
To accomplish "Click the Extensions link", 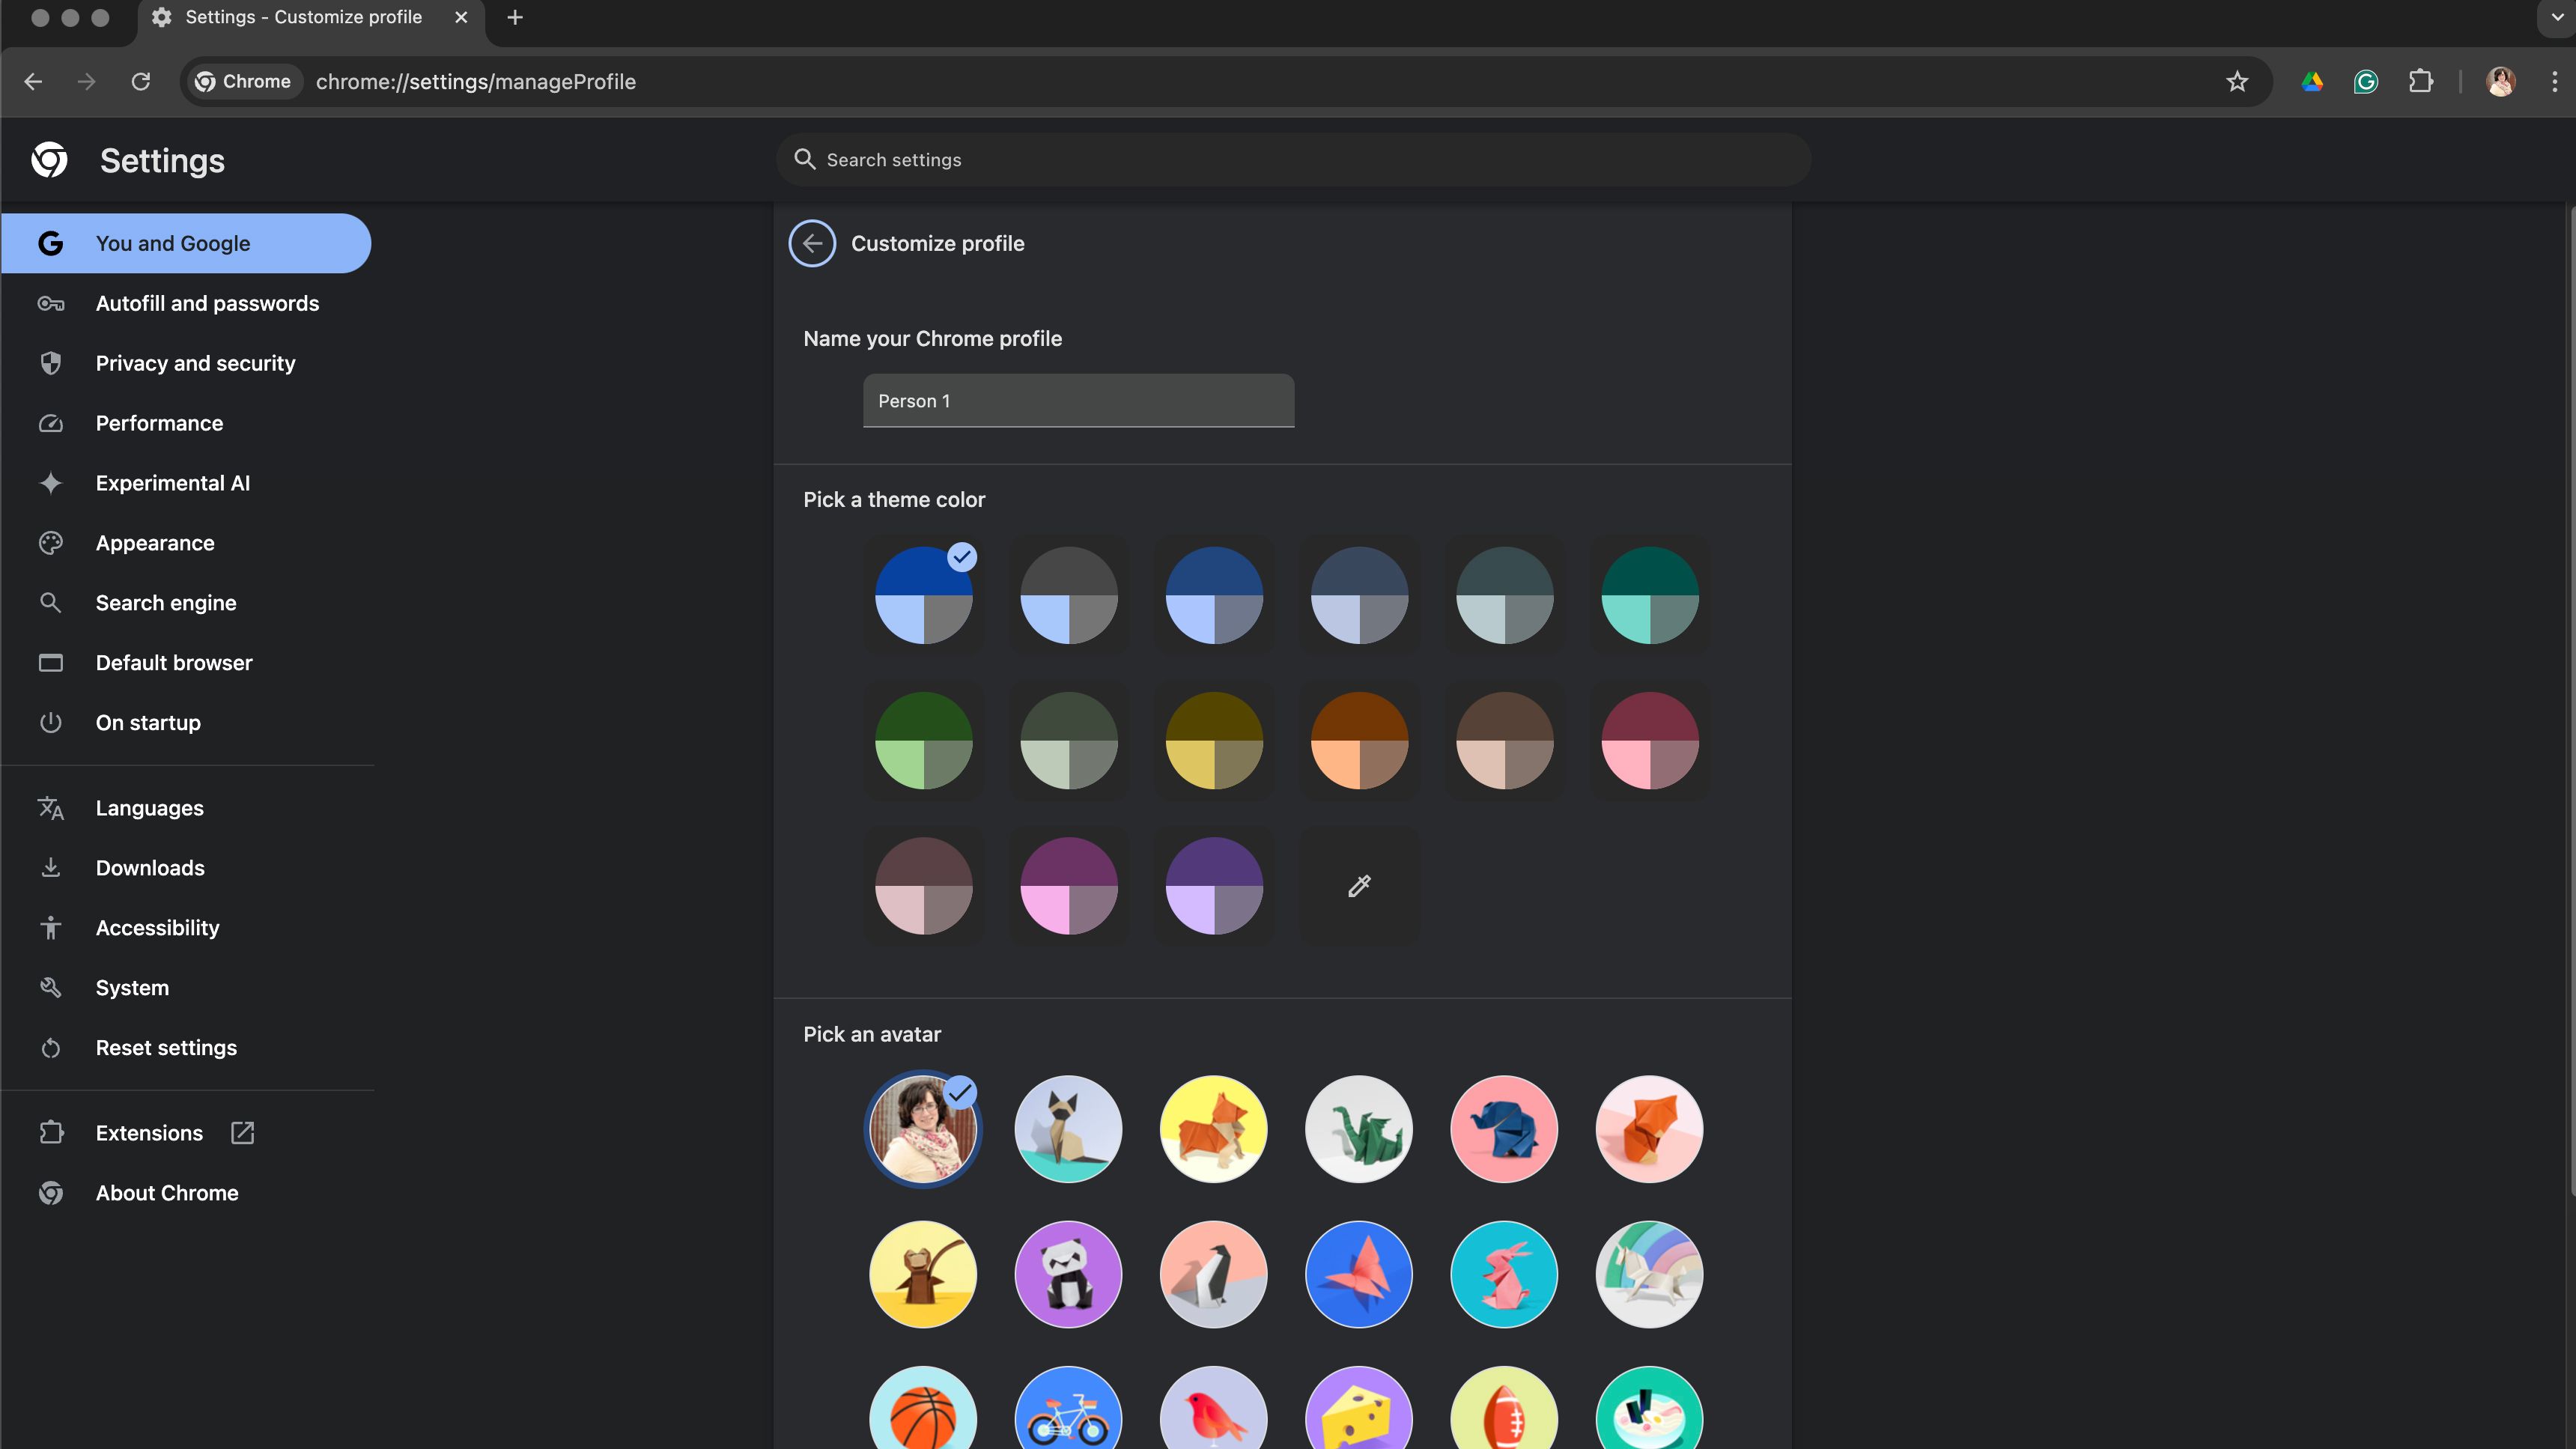I will coord(148,1132).
